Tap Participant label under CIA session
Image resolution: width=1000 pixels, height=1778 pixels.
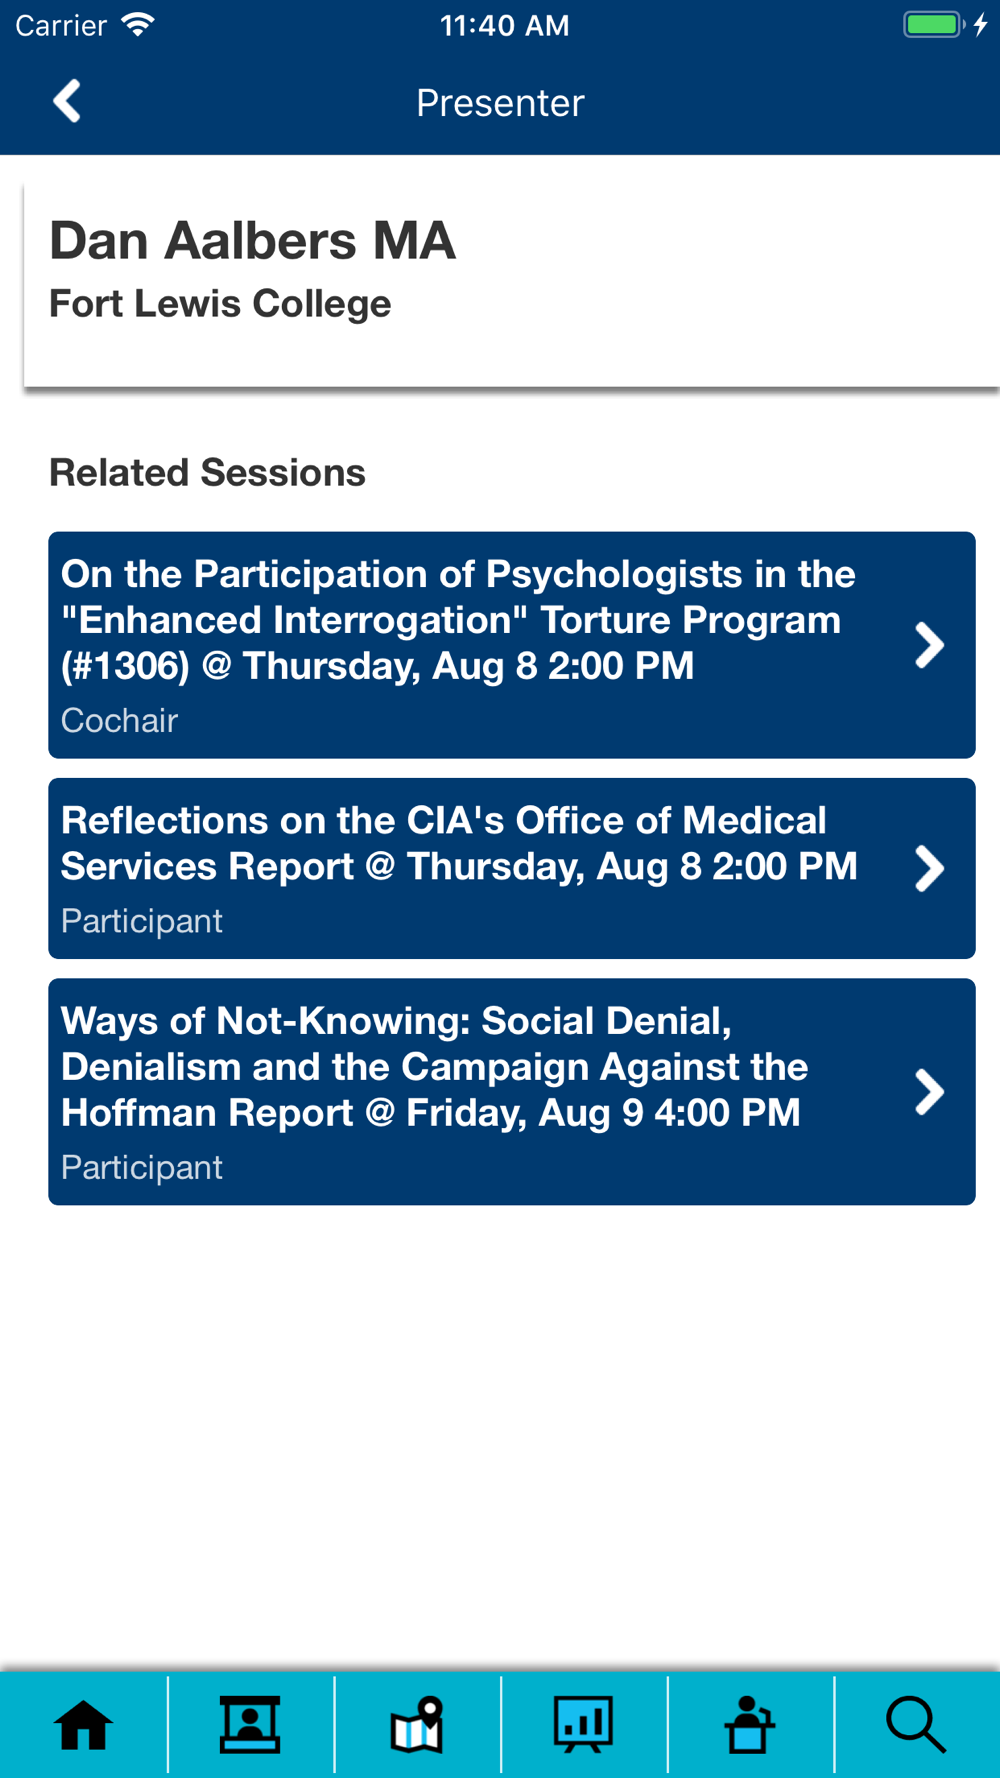coord(141,921)
